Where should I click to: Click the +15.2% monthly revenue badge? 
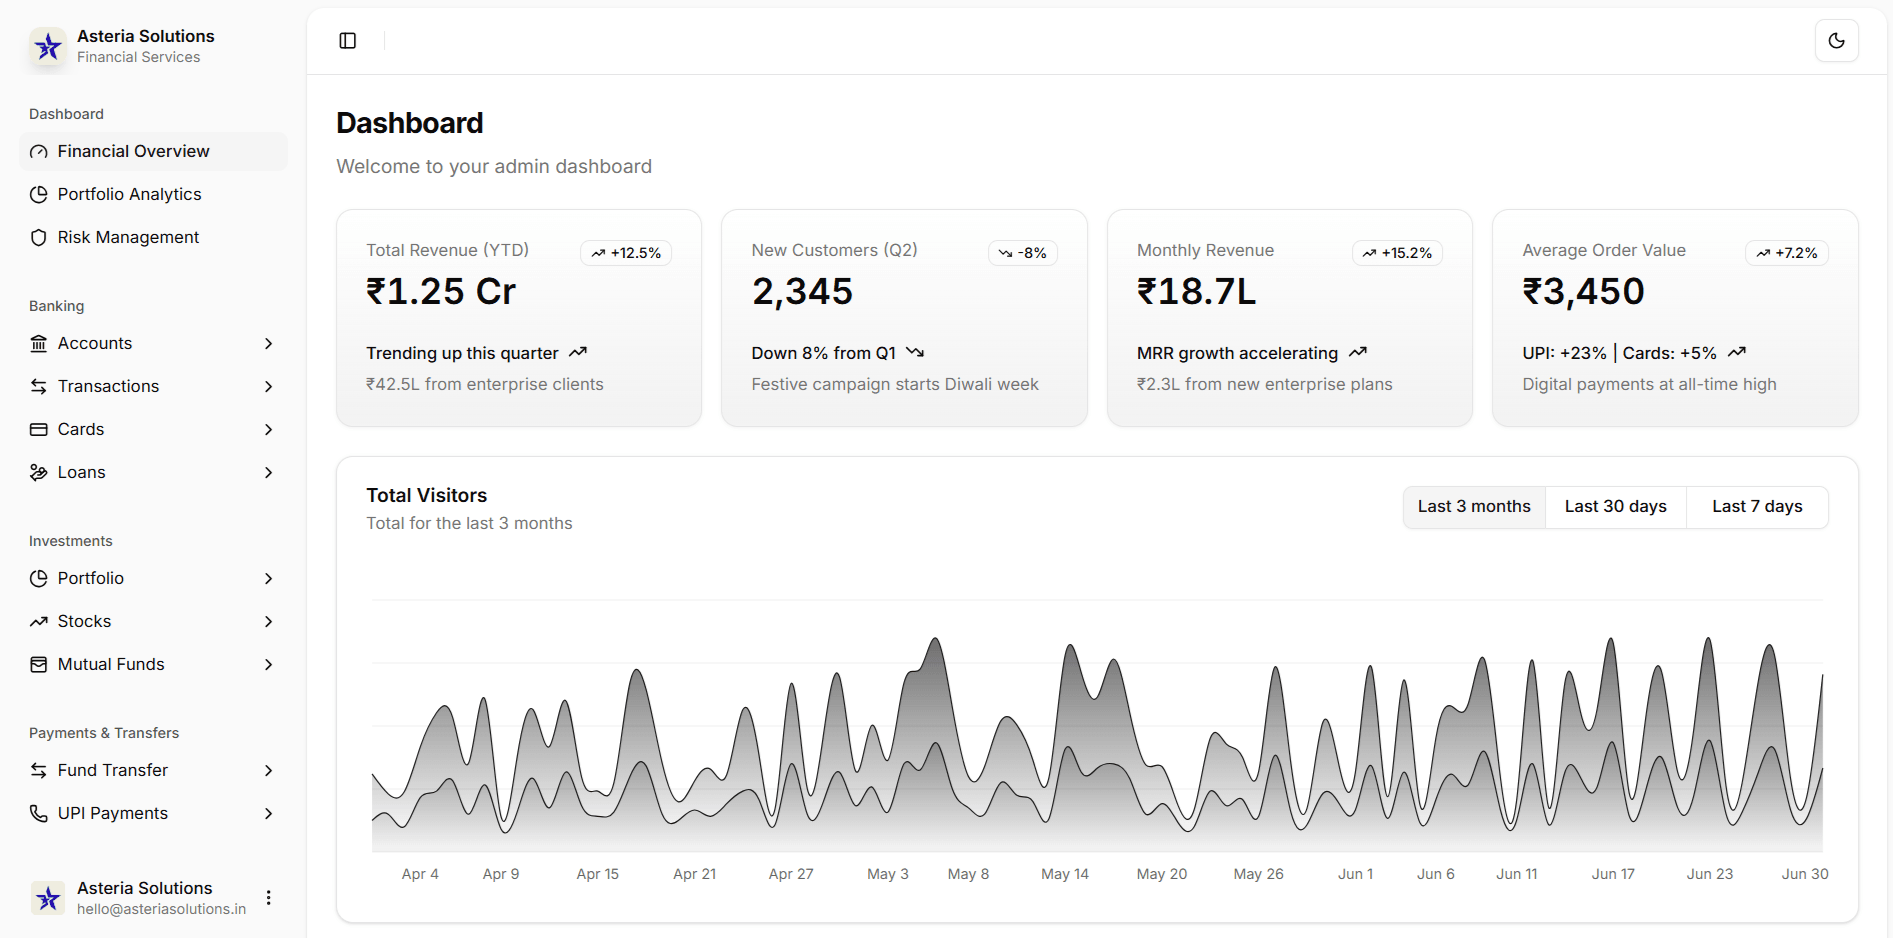point(1397,254)
